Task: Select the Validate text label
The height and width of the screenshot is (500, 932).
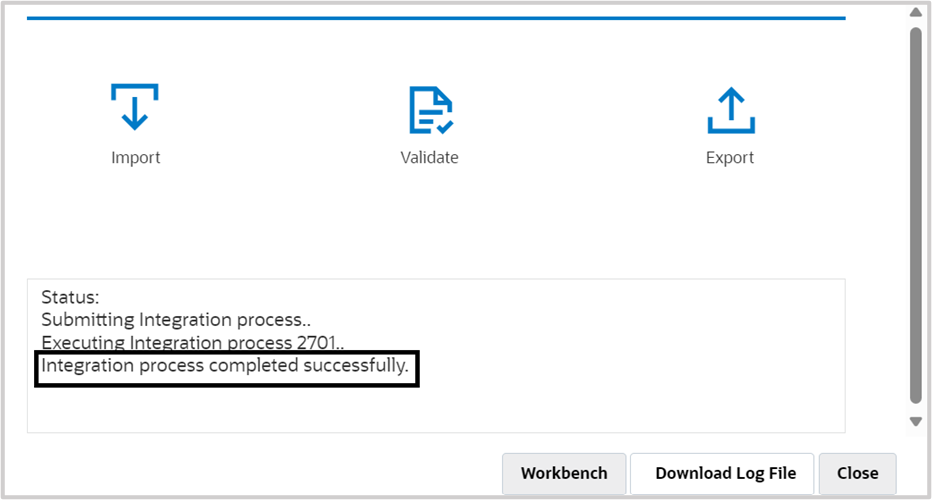Action: [x=430, y=158]
